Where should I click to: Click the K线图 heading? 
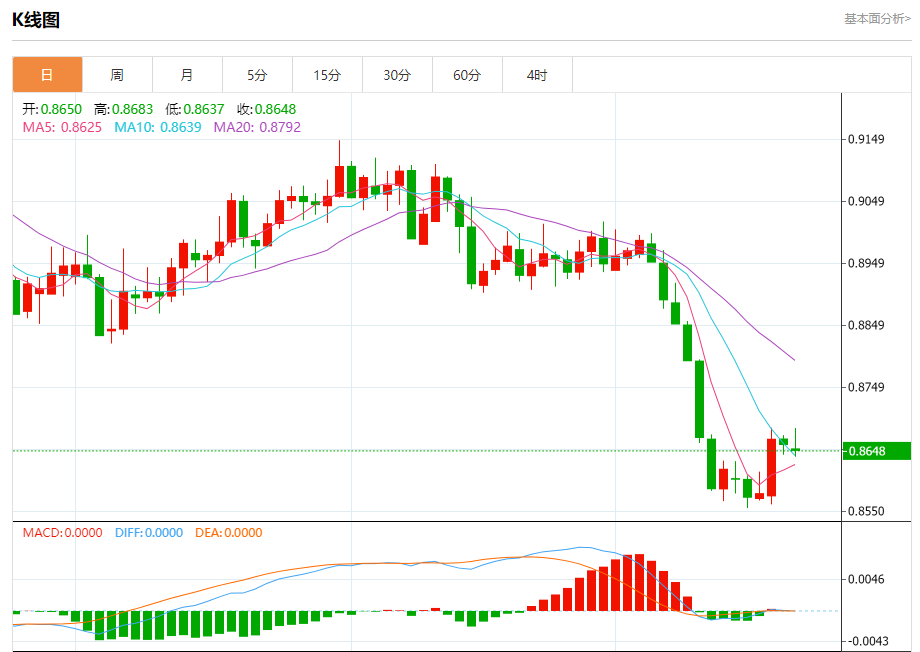[x=36, y=20]
